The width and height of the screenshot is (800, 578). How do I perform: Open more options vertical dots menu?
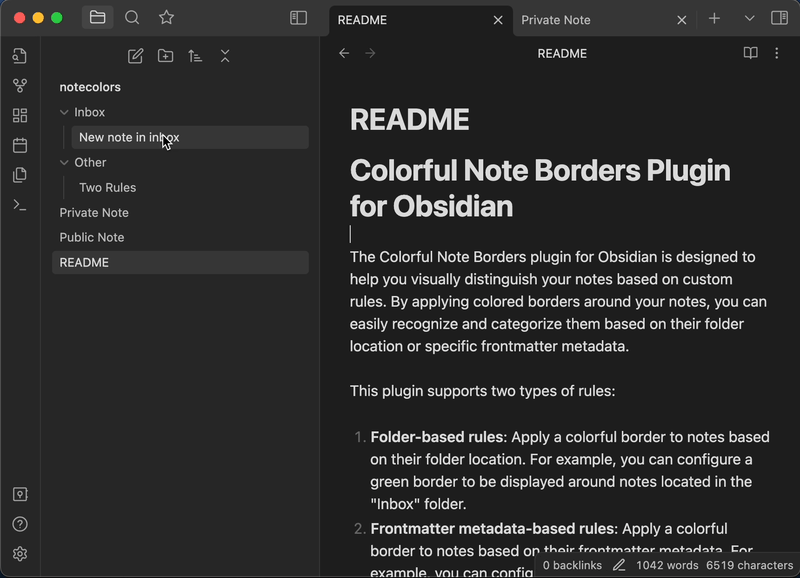777,53
